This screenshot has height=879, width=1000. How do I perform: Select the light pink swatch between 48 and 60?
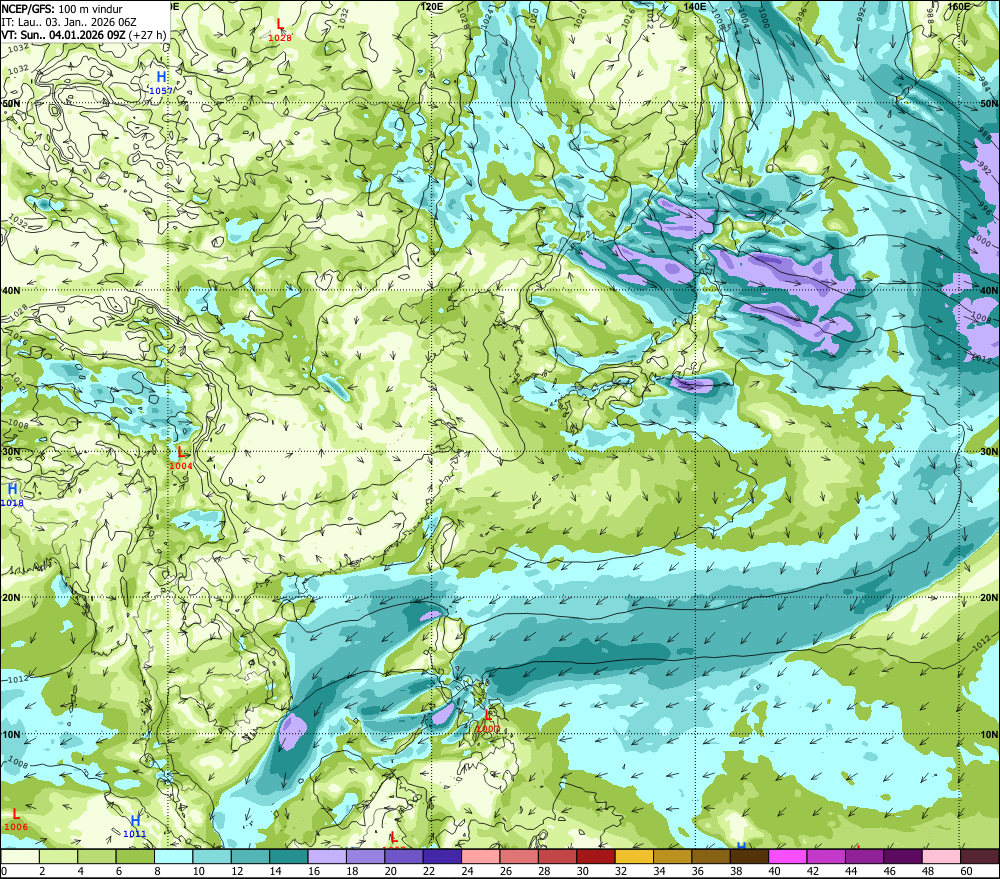(941, 857)
